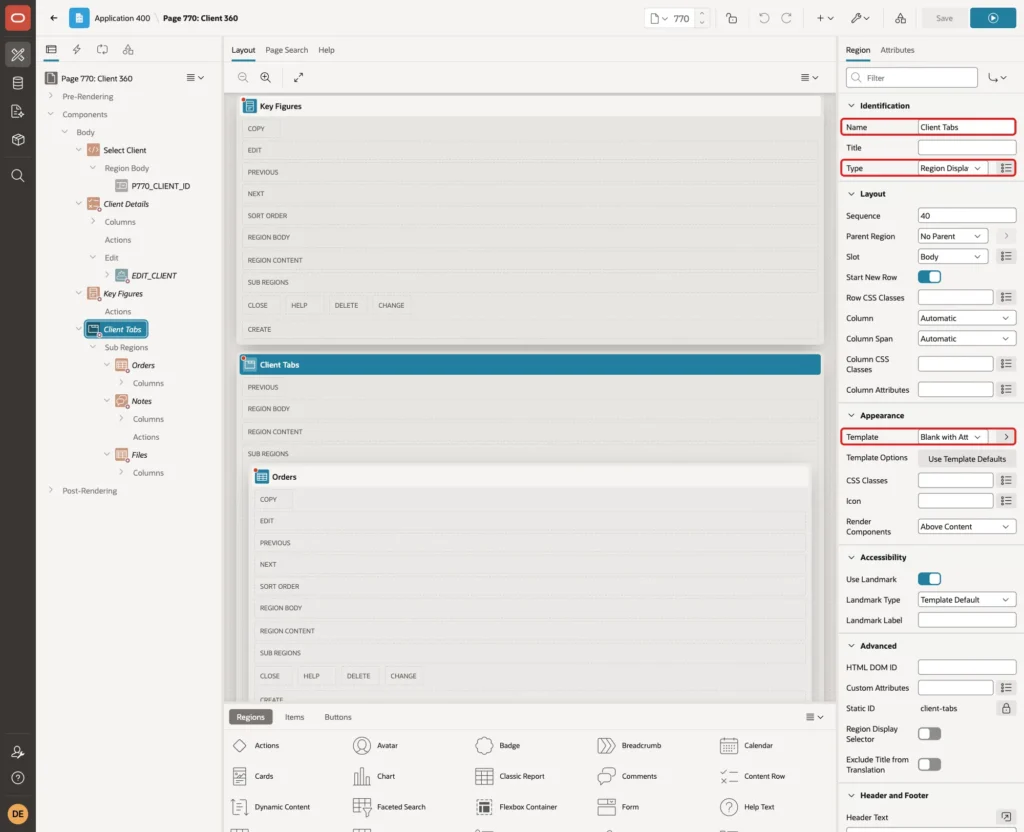
Task: Open SQL Workshop database icon
Action: coord(18,83)
